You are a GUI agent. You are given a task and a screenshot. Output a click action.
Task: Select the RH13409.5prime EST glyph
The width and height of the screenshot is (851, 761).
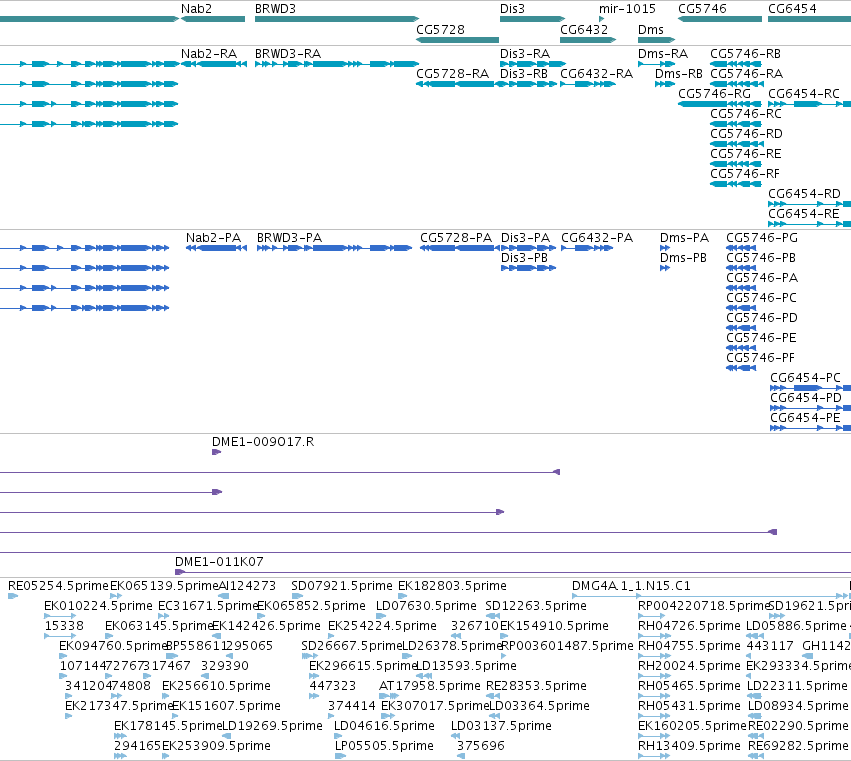[x=654, y=757]
